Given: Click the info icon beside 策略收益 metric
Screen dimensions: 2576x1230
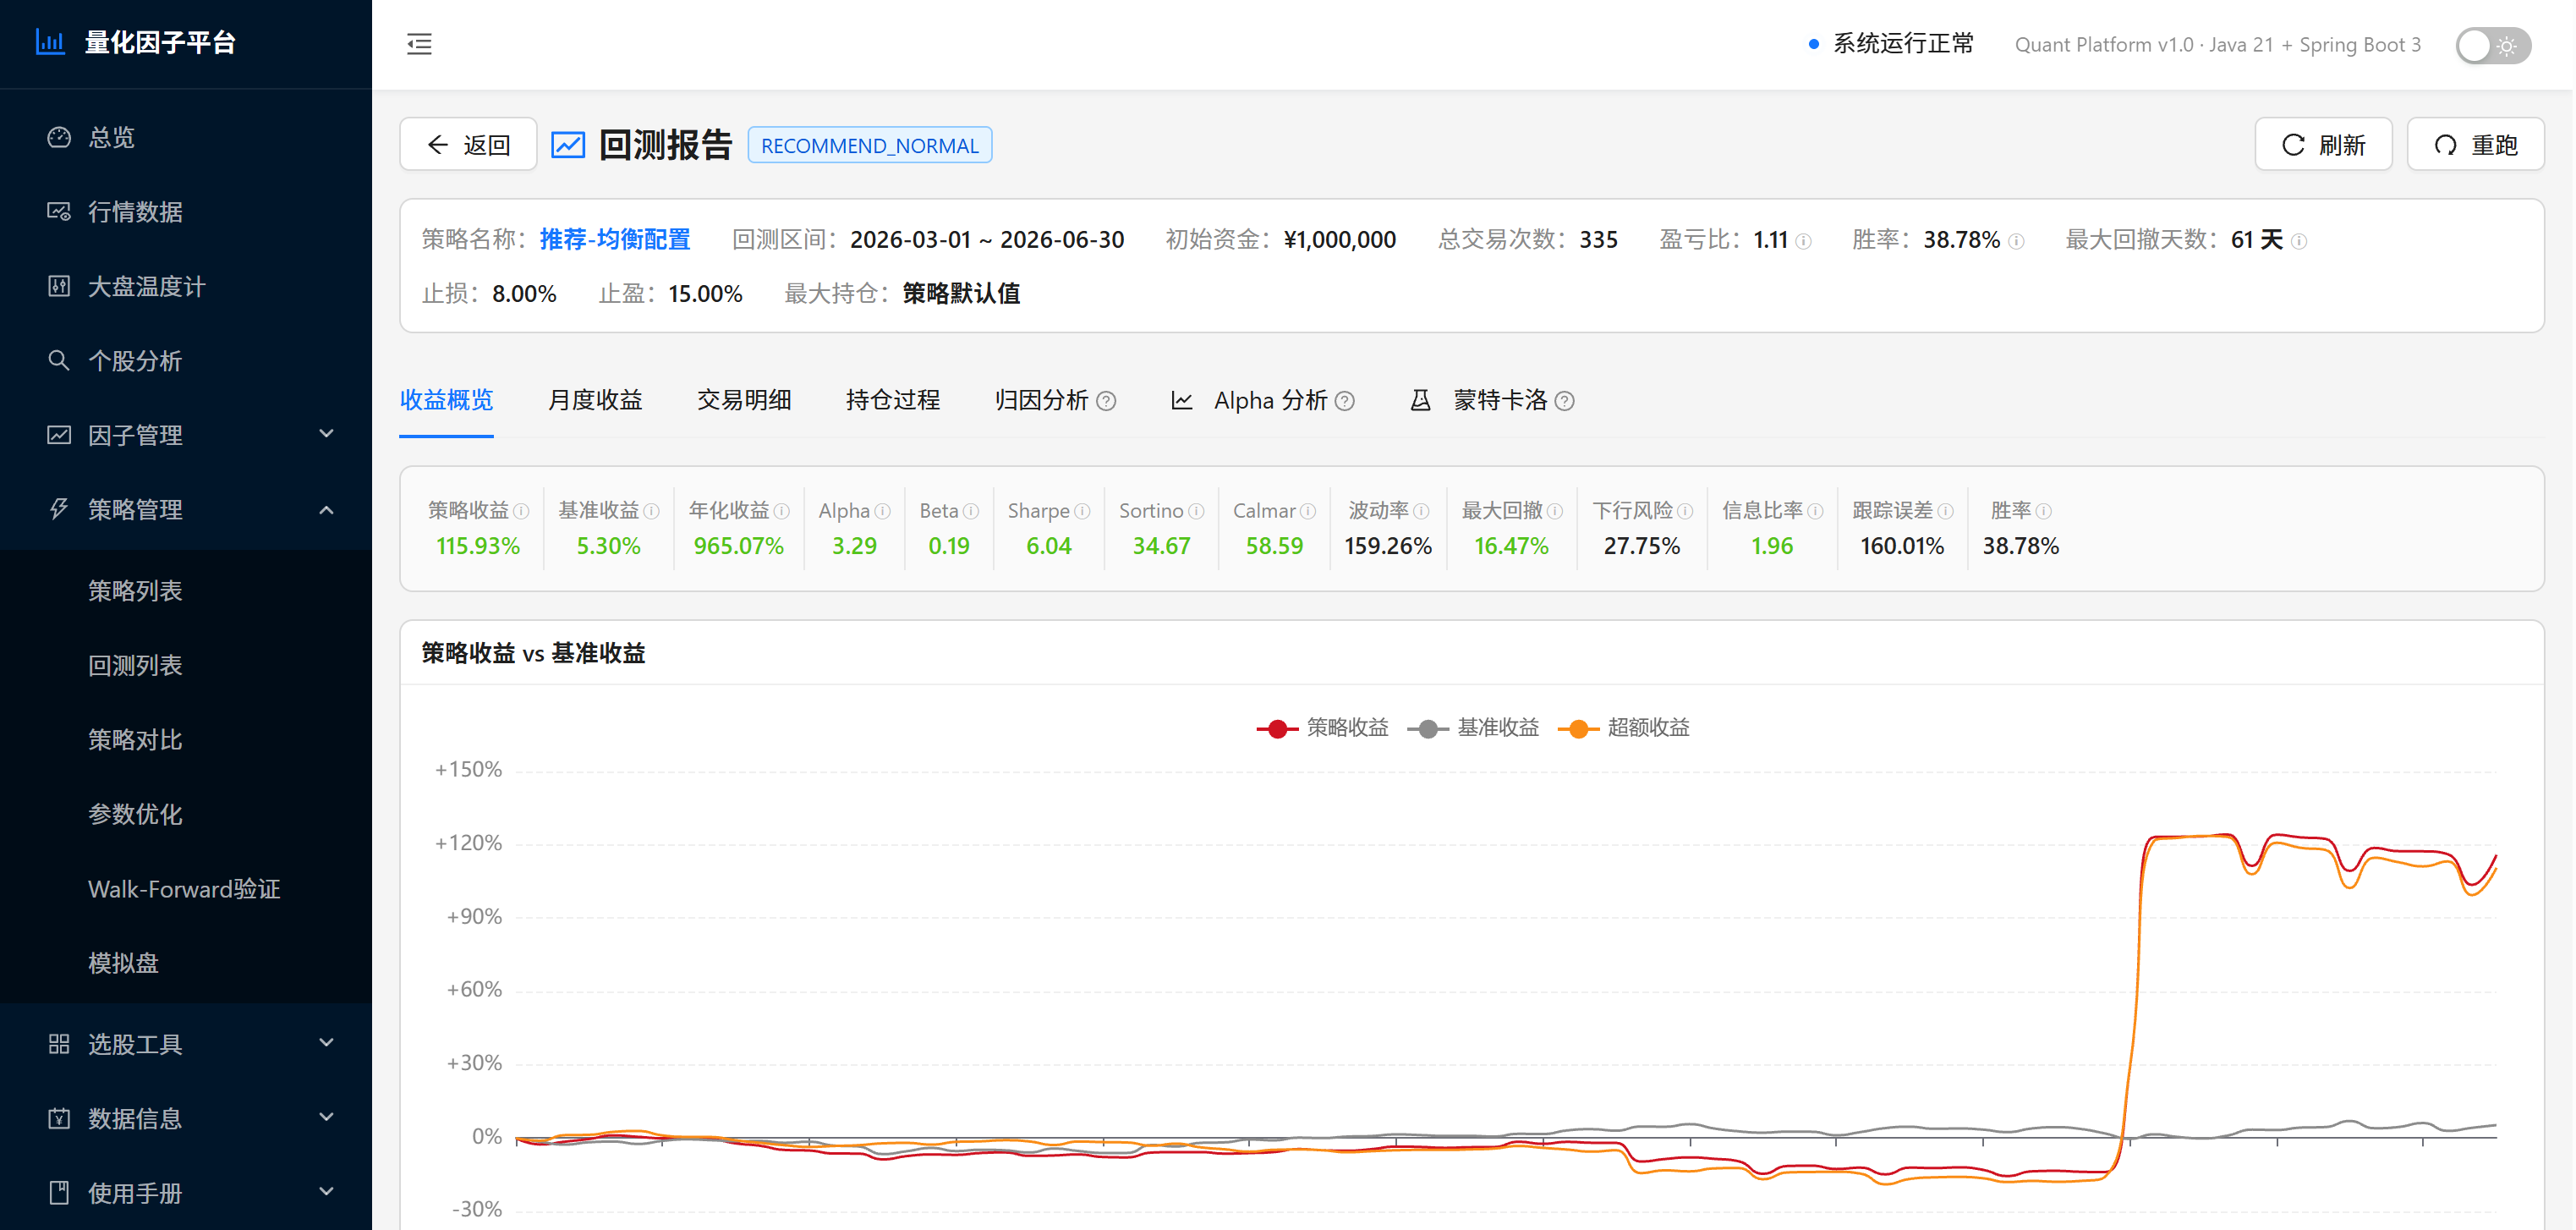Looking at the screenshot, I should [521, 511].
